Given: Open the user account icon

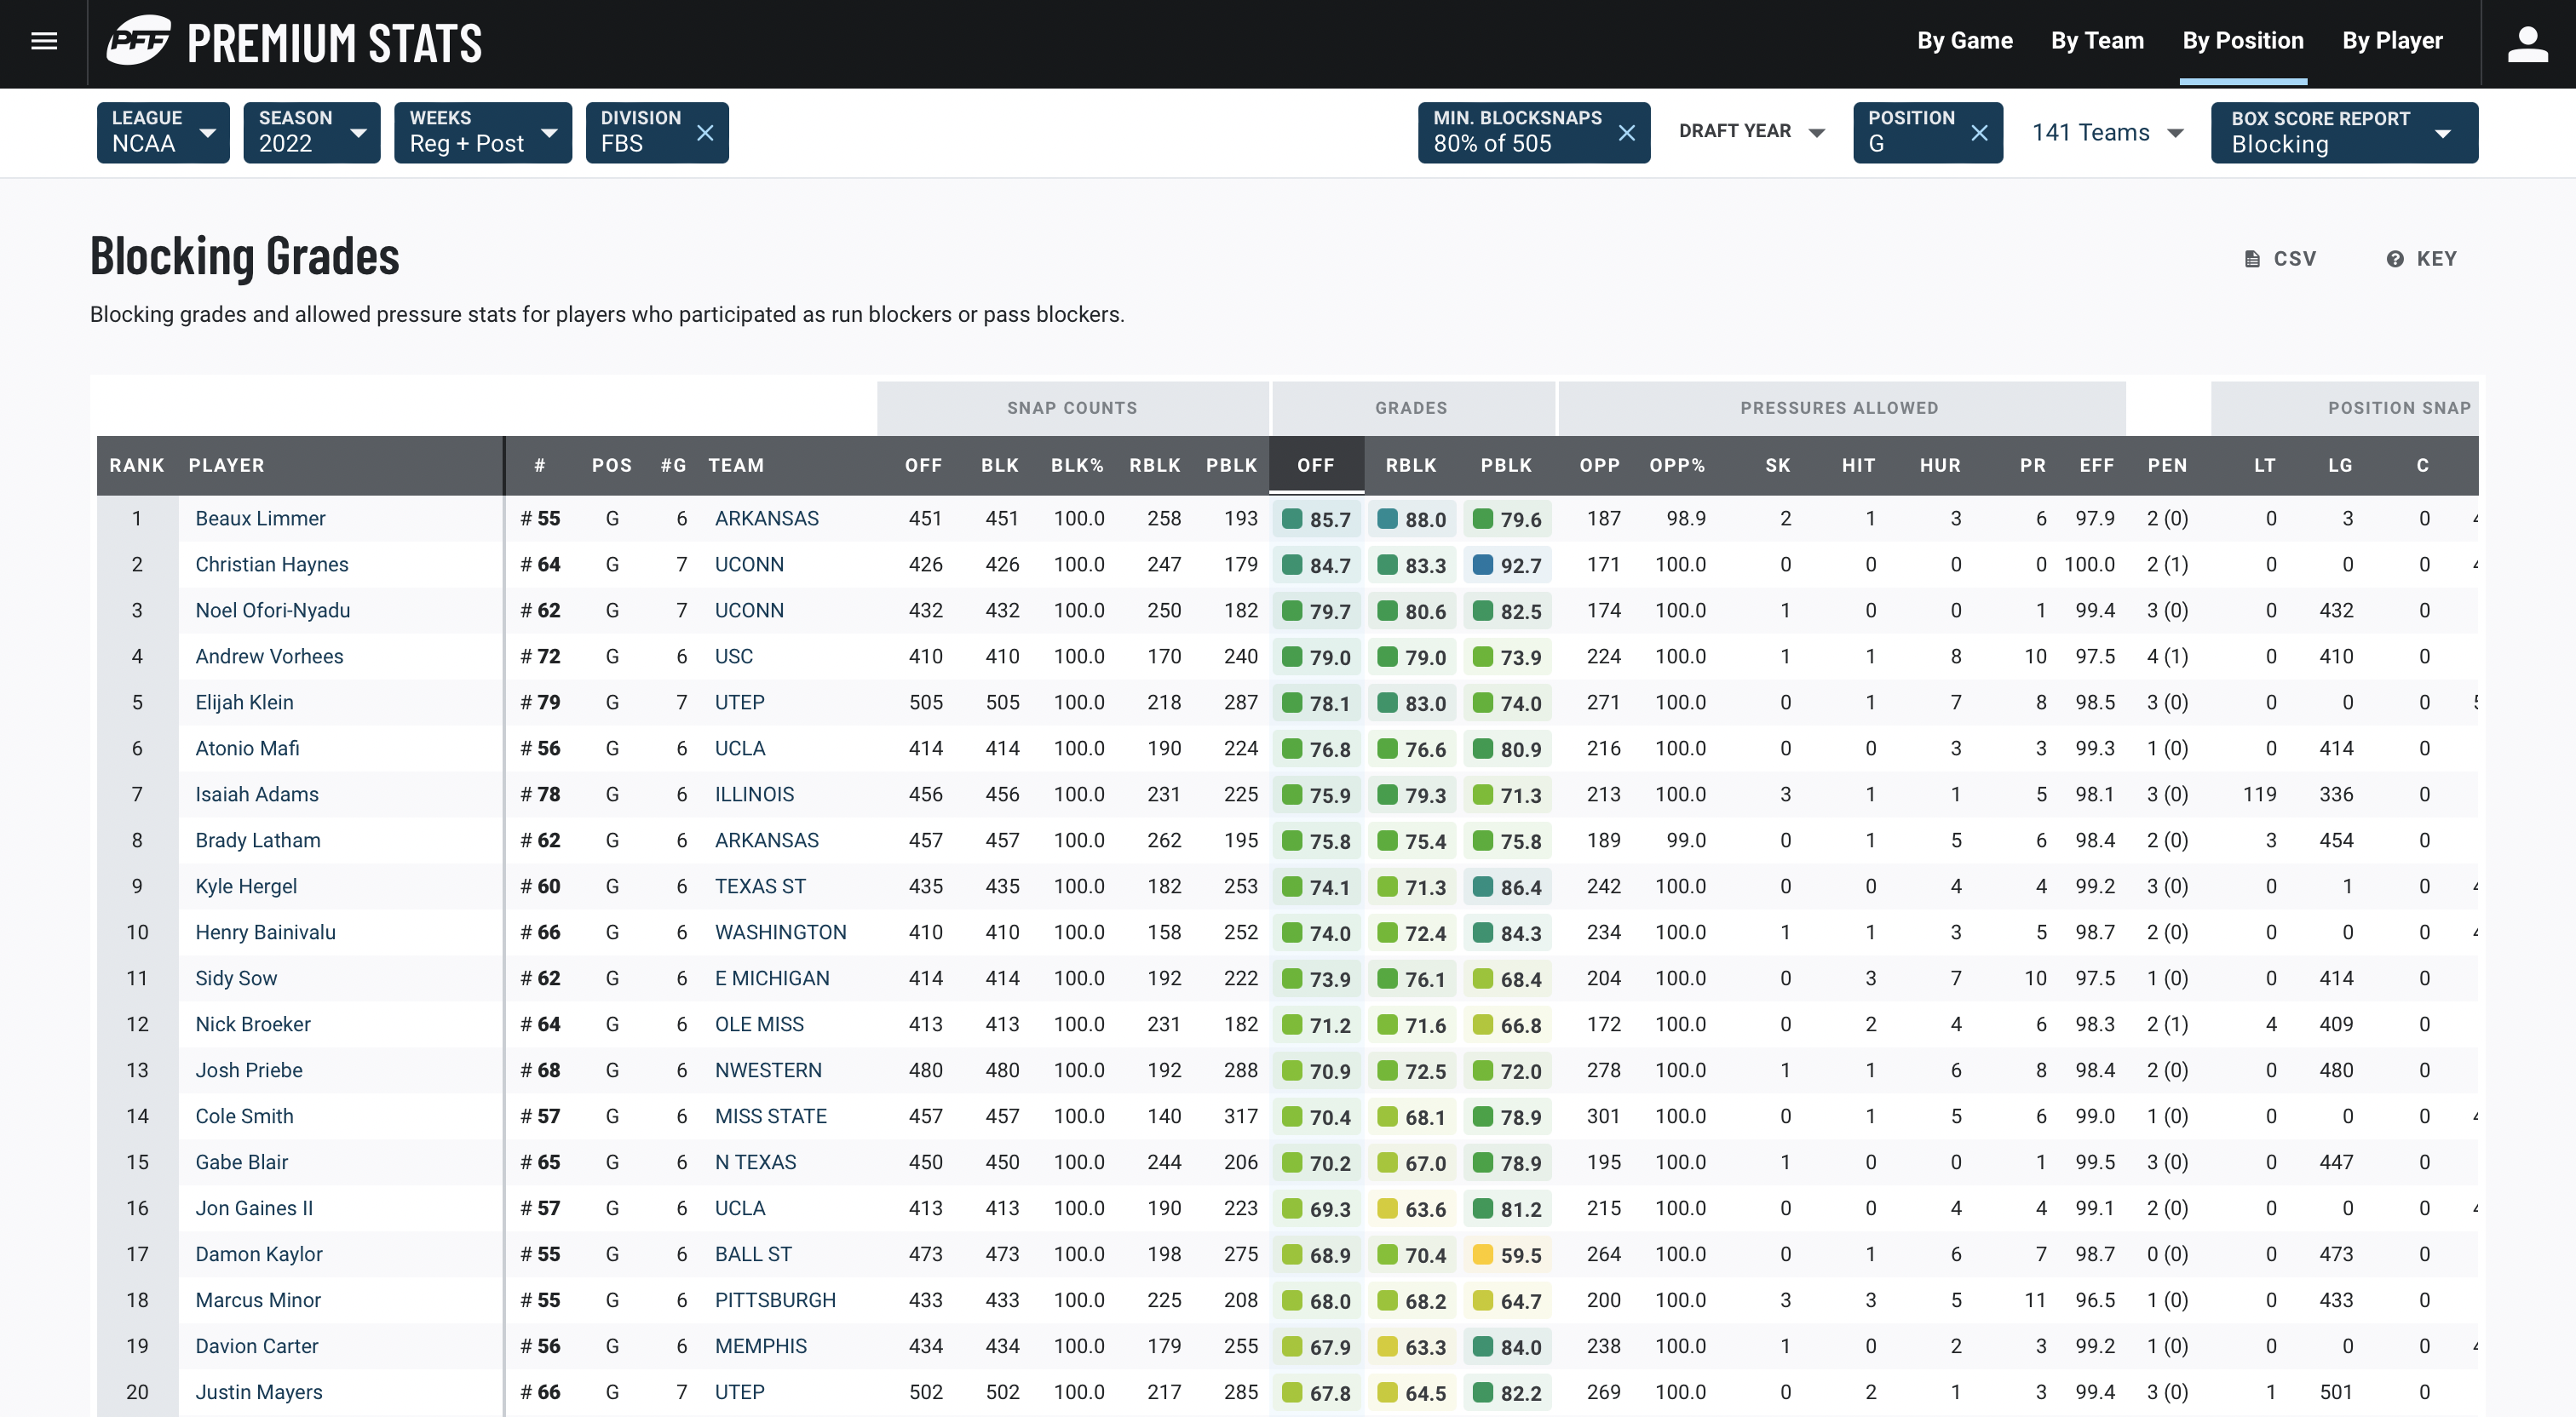Looking at the screenshot, I should pyautogui.click(x=2527, y=43).
